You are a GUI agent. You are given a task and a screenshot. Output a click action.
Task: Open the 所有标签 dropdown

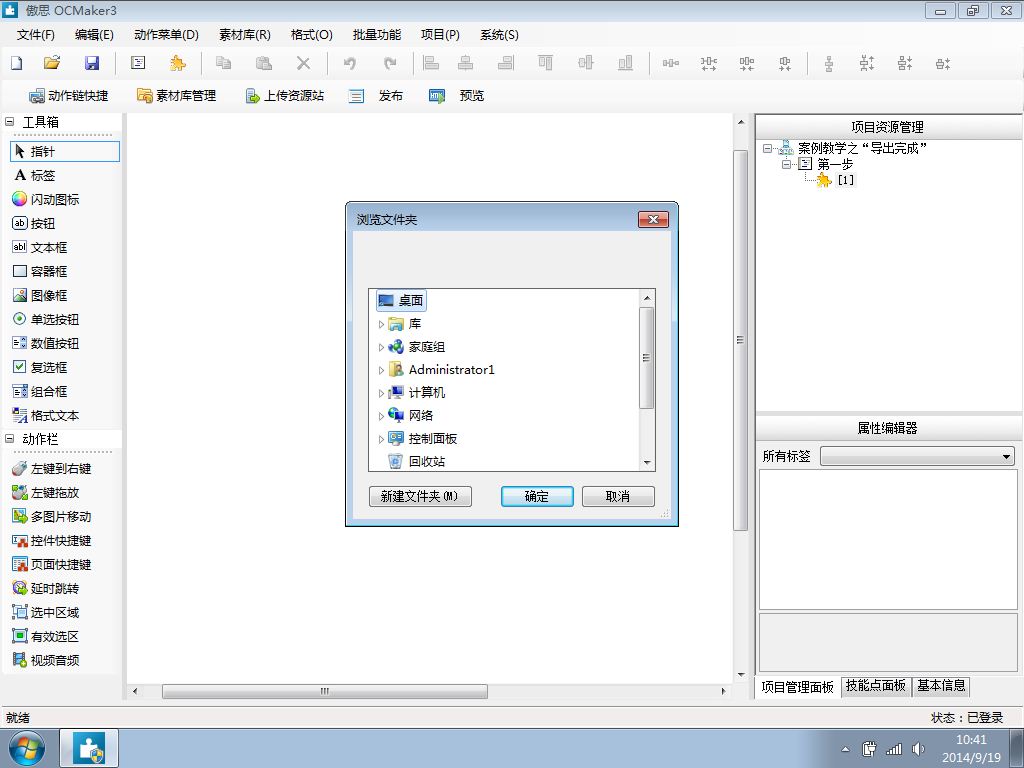click(x=918, y=456)
